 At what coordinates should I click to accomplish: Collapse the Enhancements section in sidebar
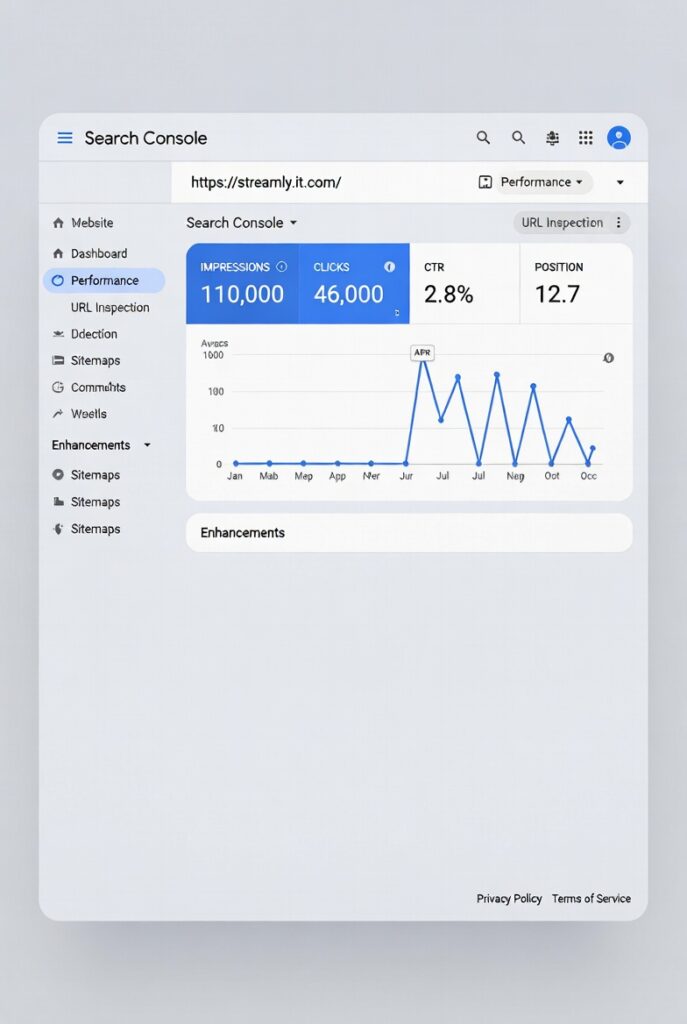coord(147,445)
